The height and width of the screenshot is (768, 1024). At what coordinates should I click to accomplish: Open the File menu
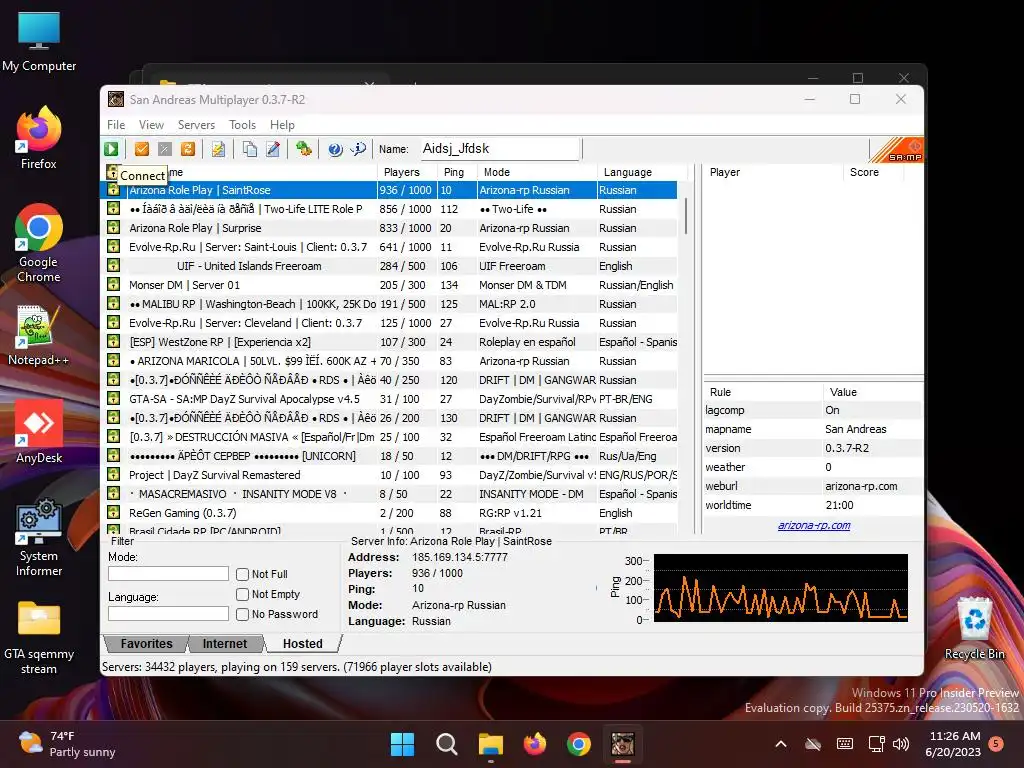[116, 125]
